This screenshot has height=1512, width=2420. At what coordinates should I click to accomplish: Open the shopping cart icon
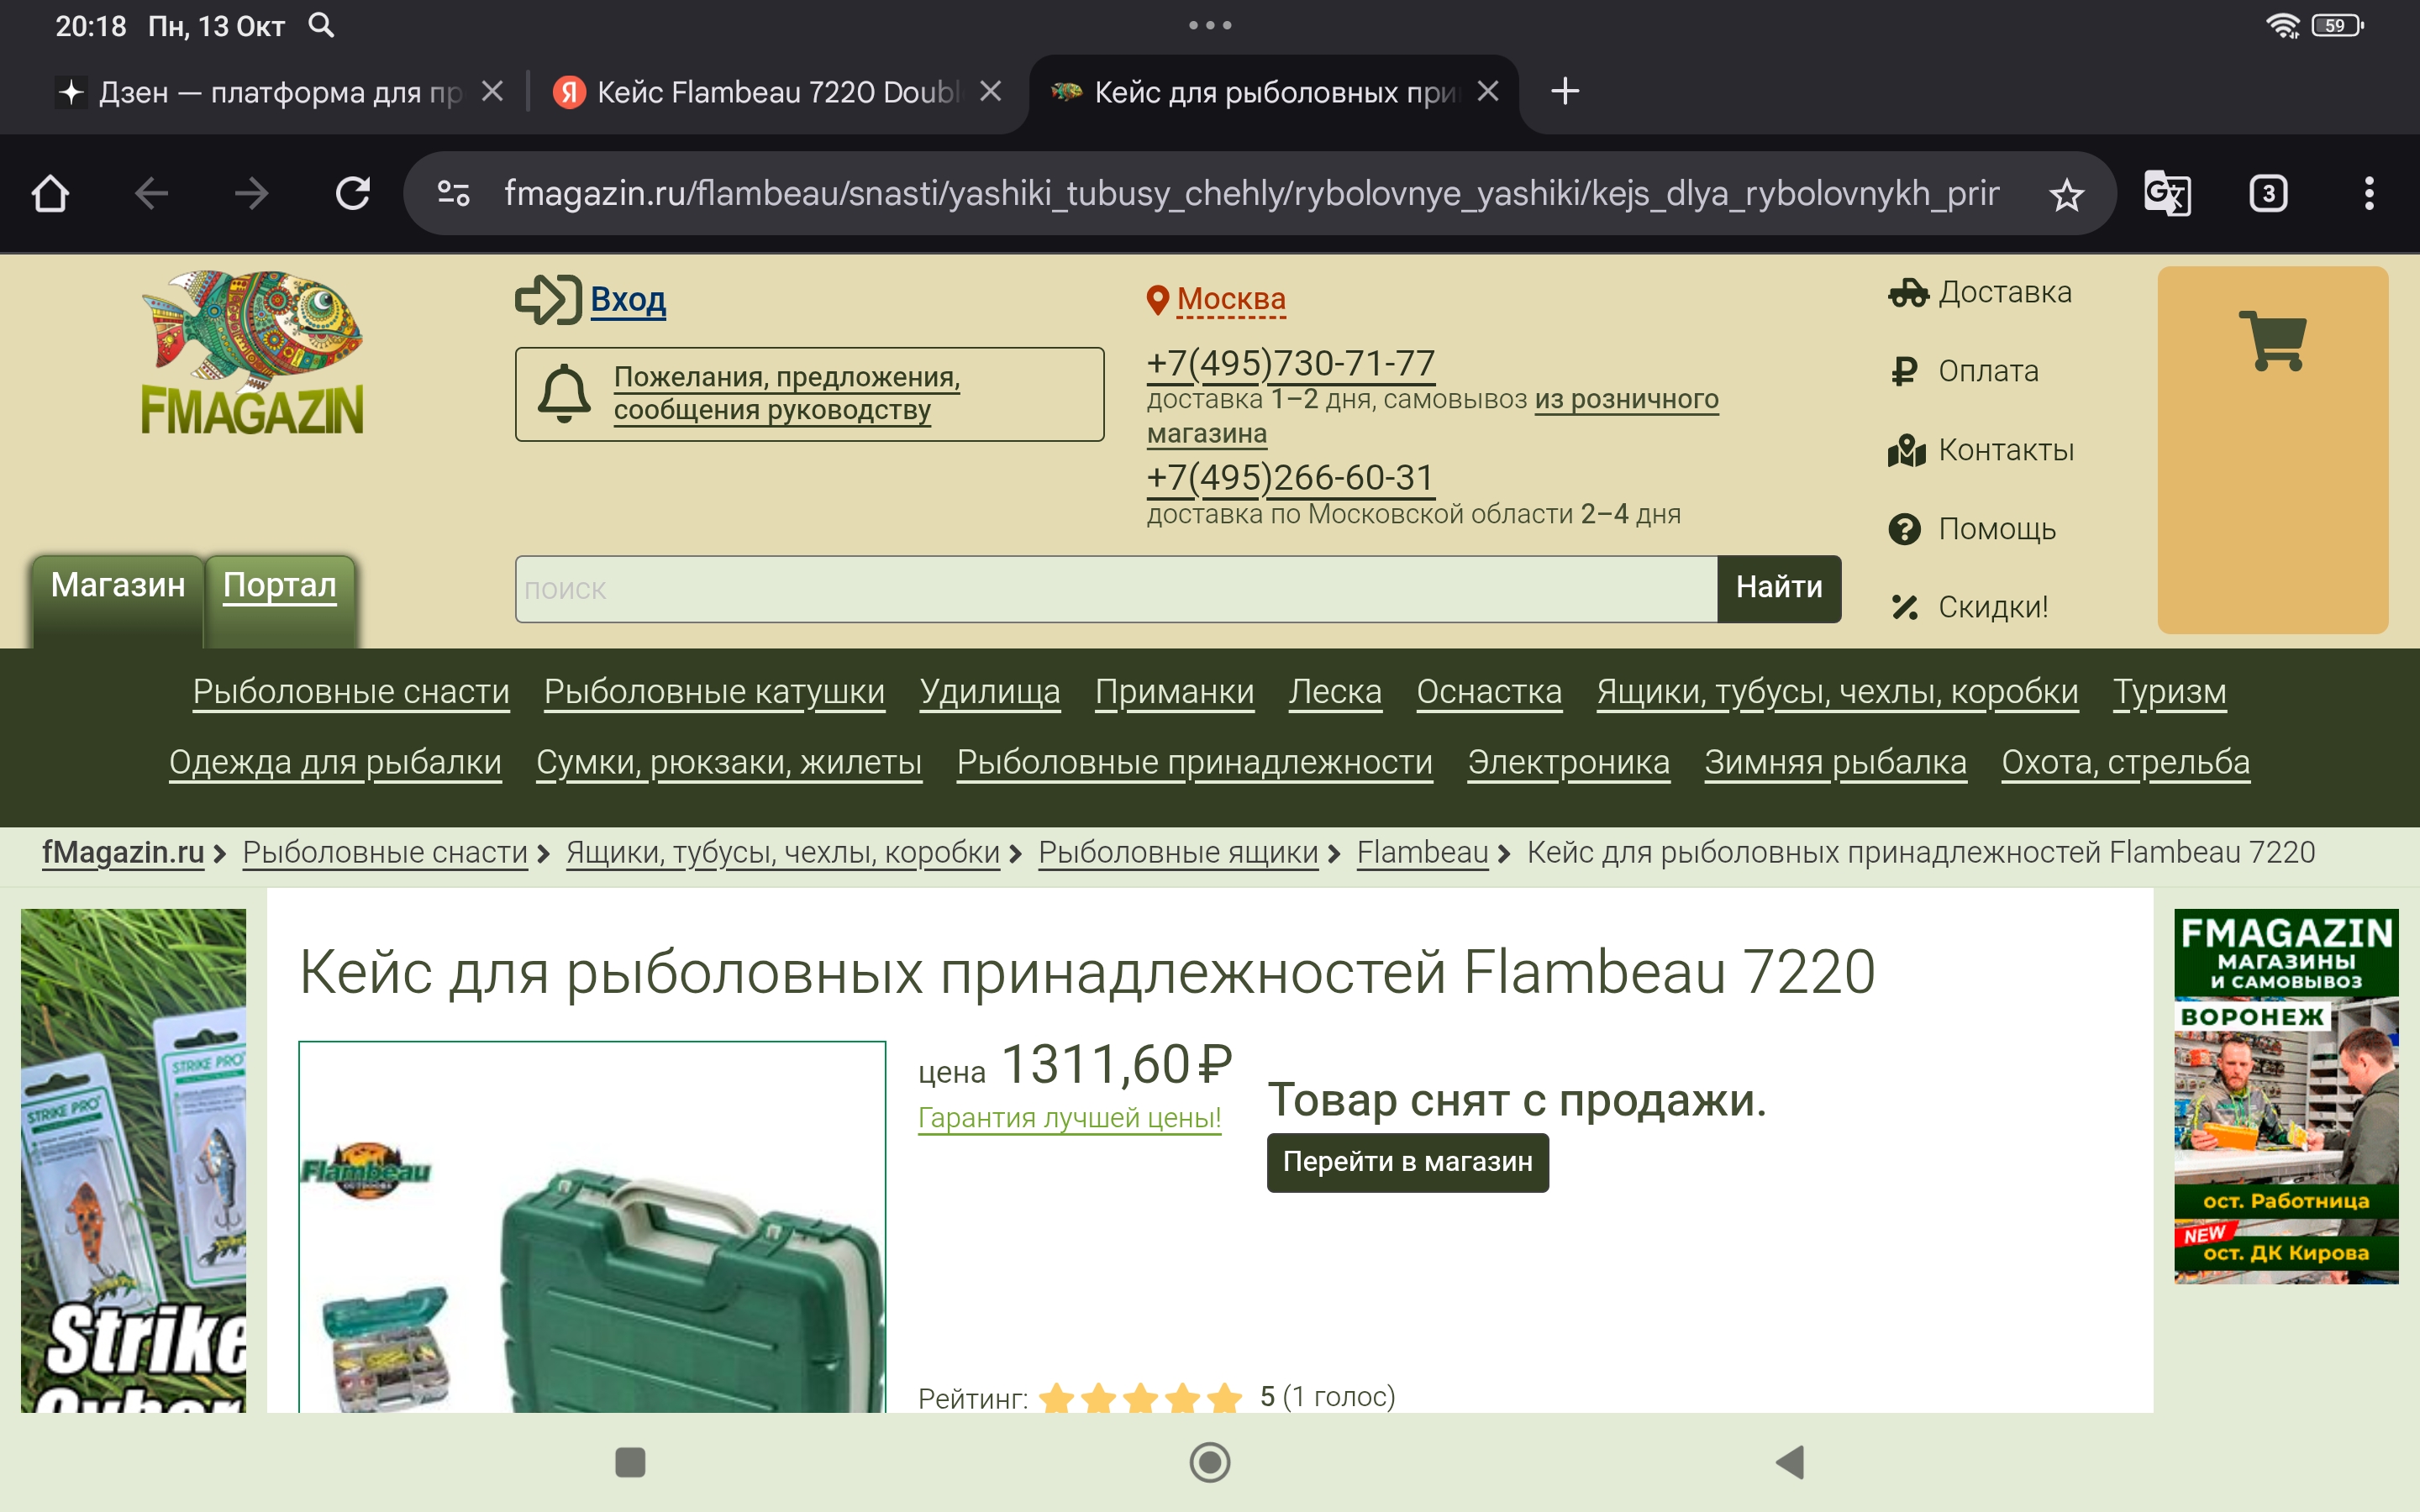point(2272,342)
